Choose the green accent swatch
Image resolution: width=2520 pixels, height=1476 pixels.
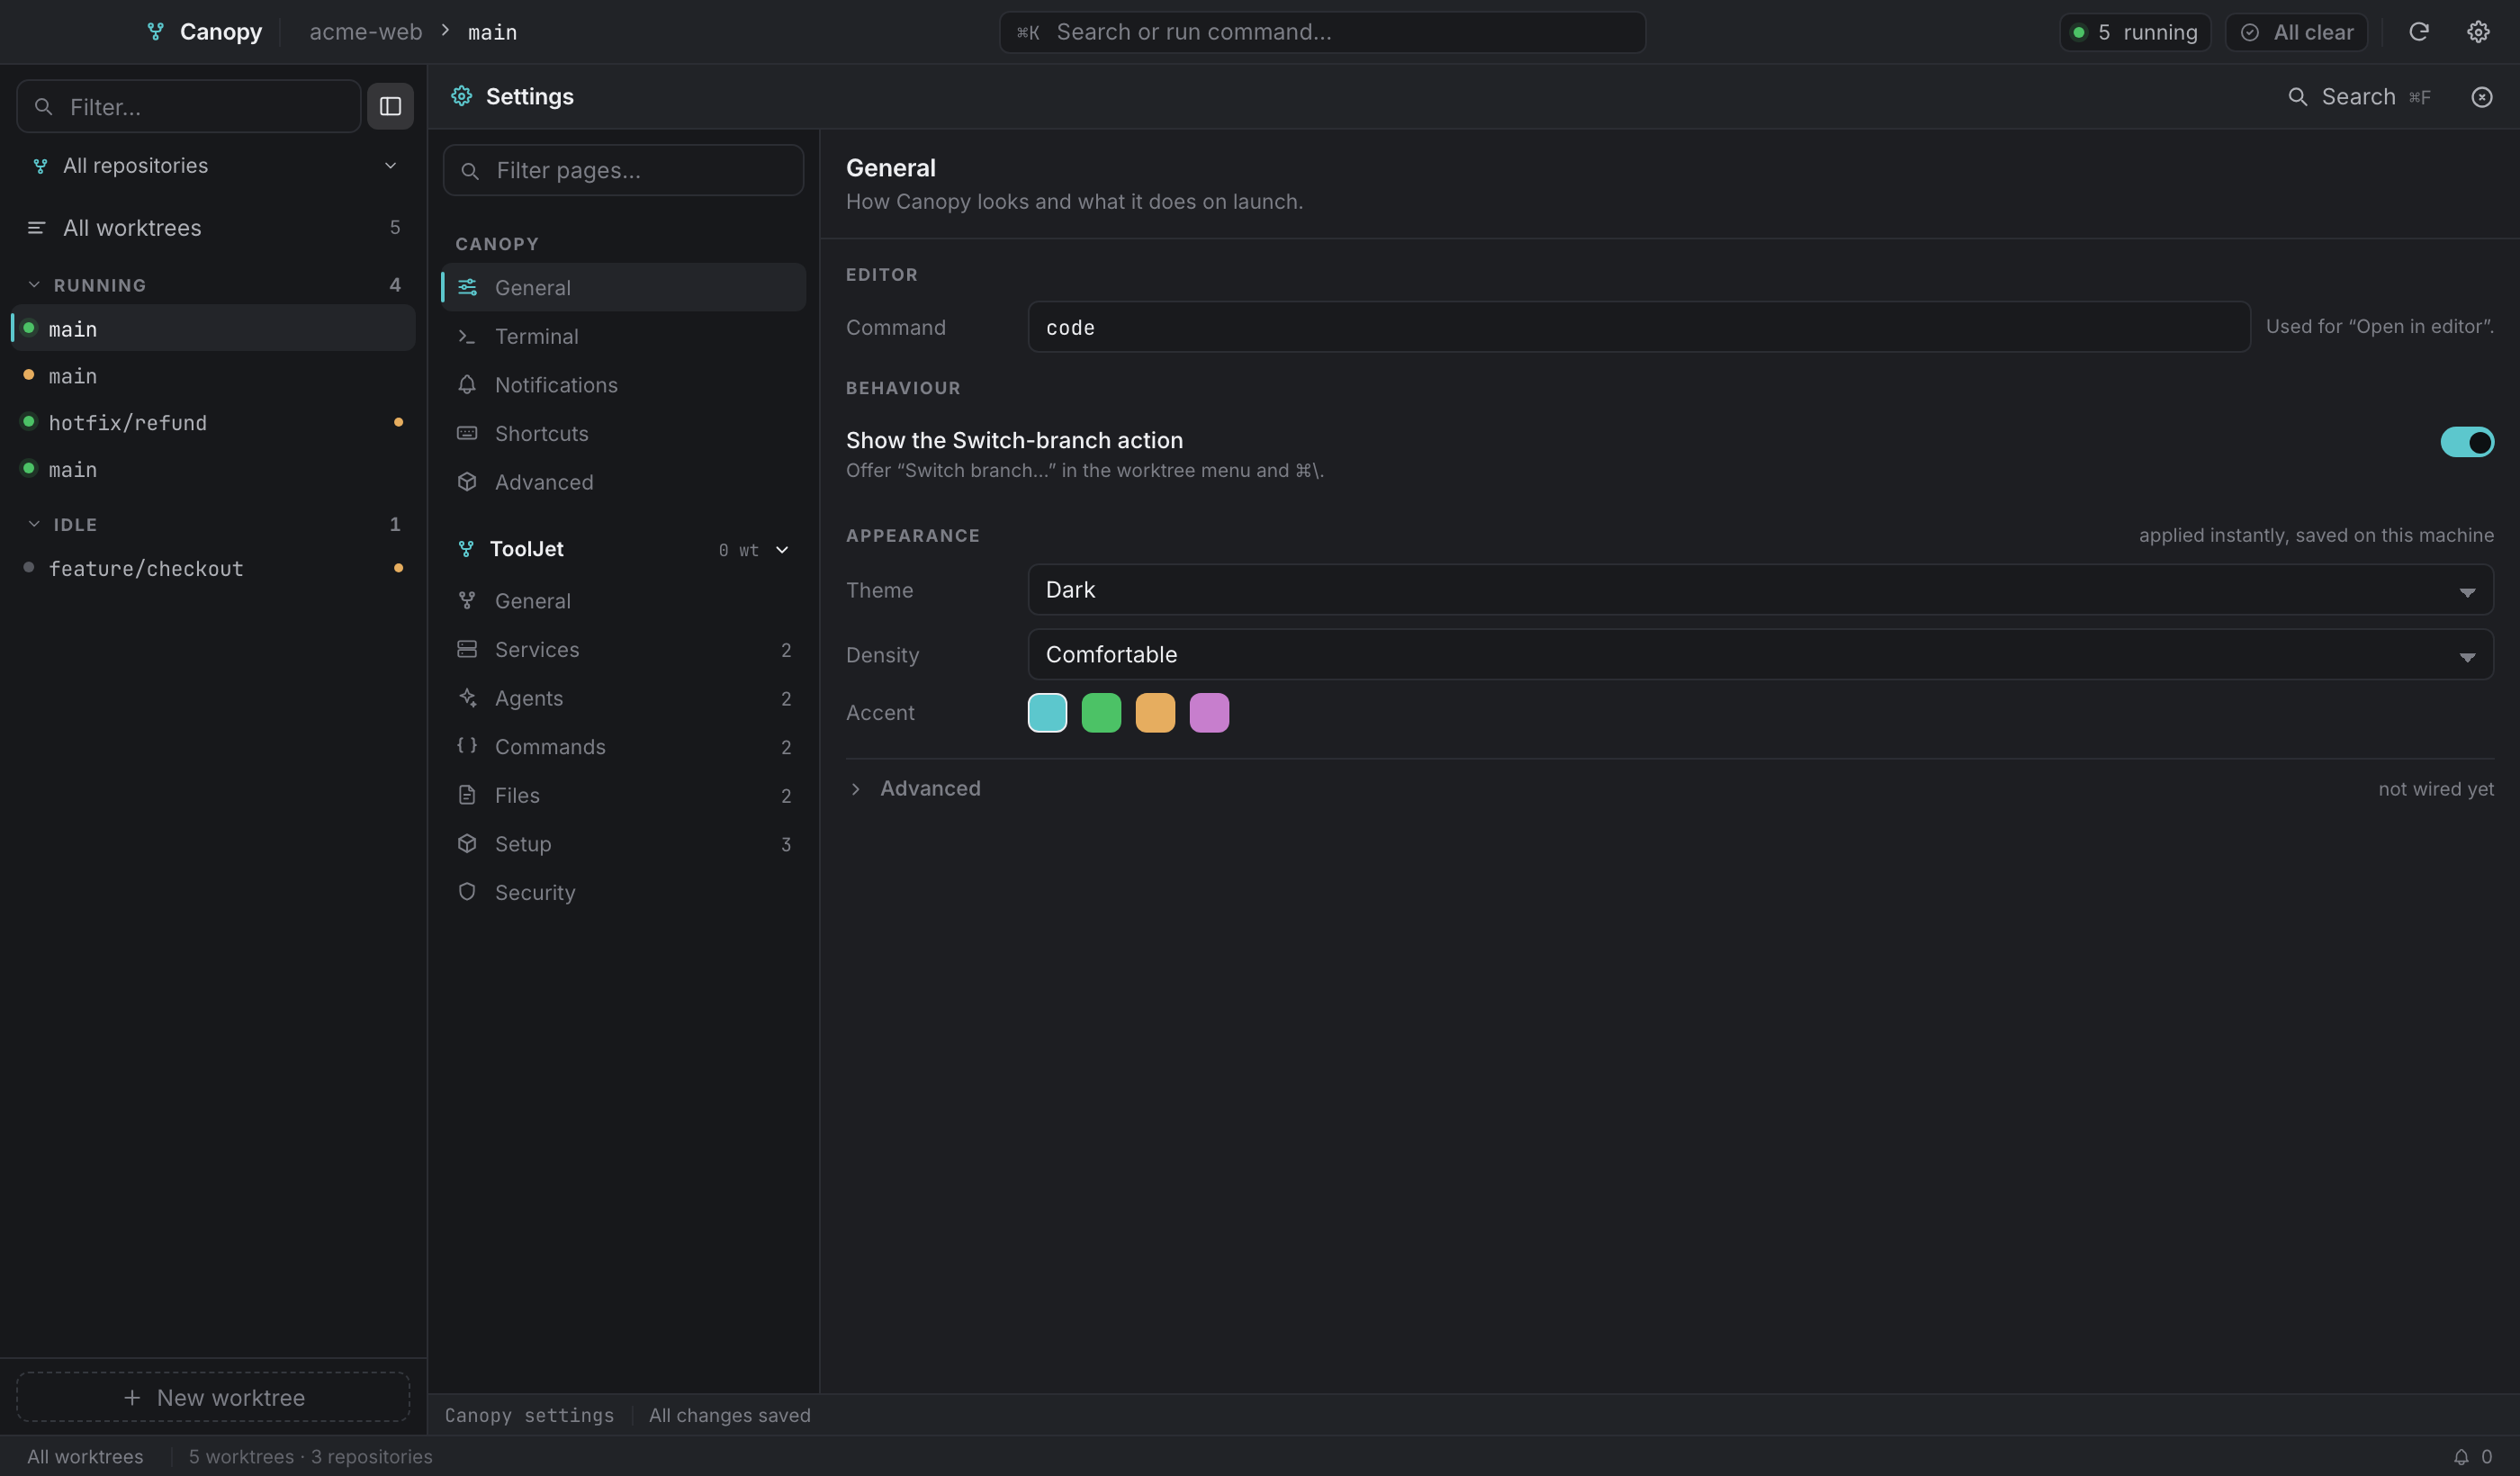point(1101,713)
